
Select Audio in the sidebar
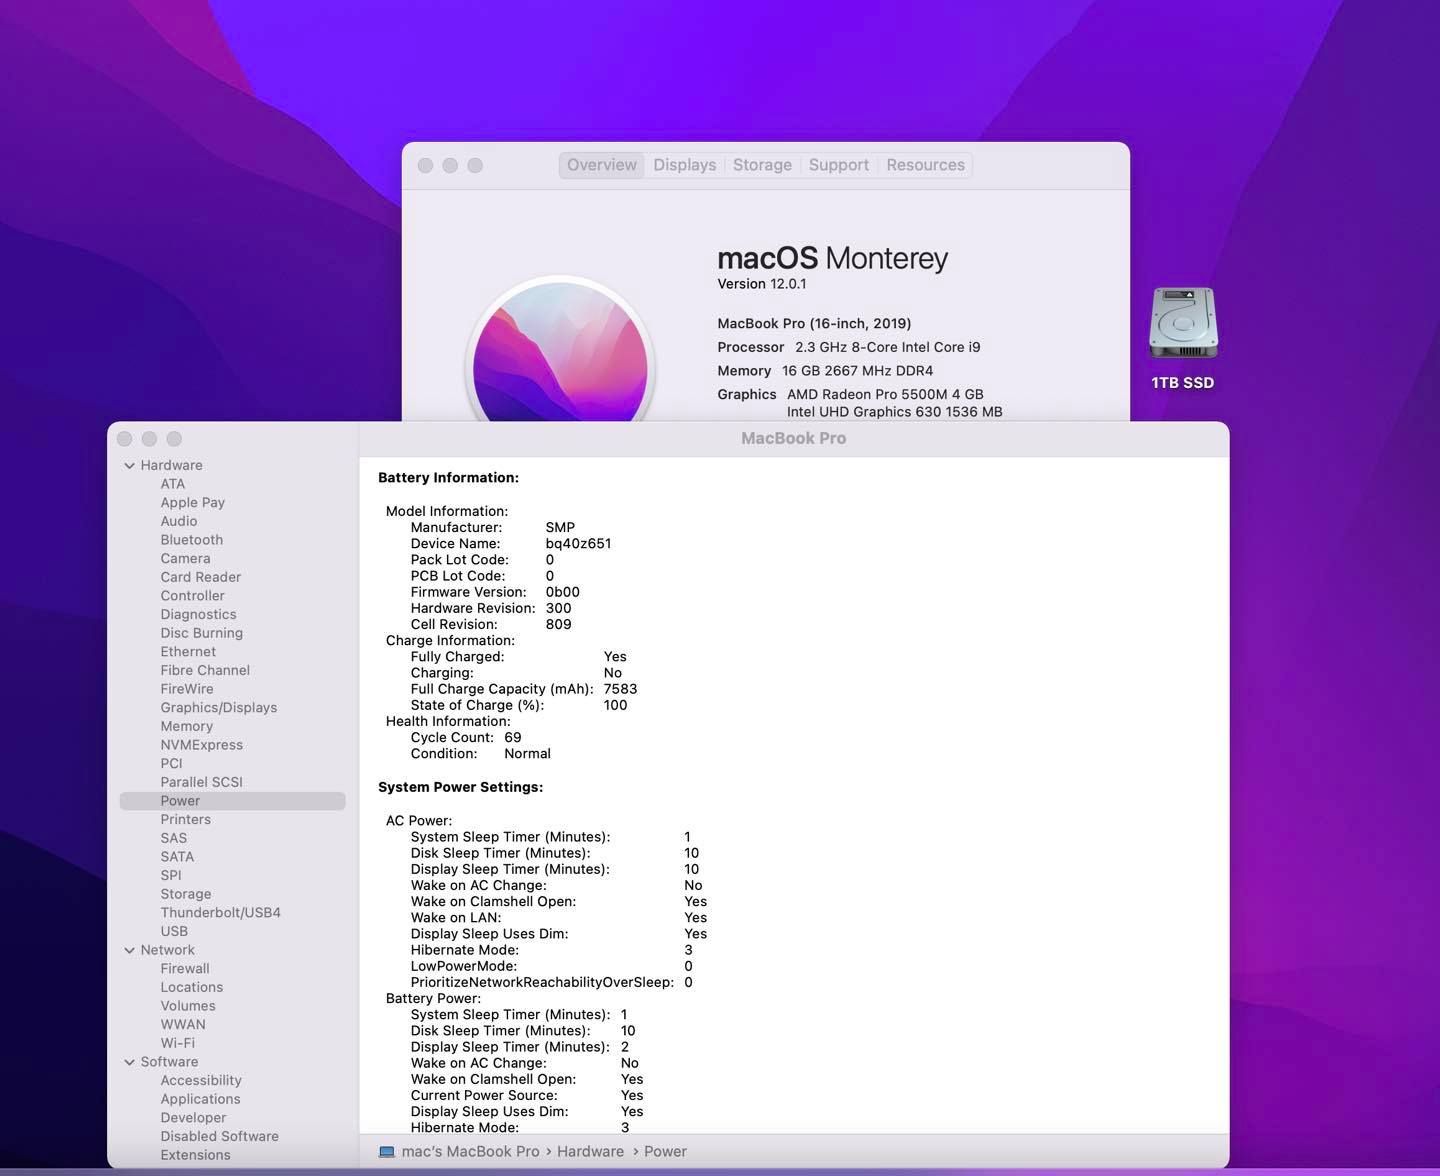click(x=179, y=521)
